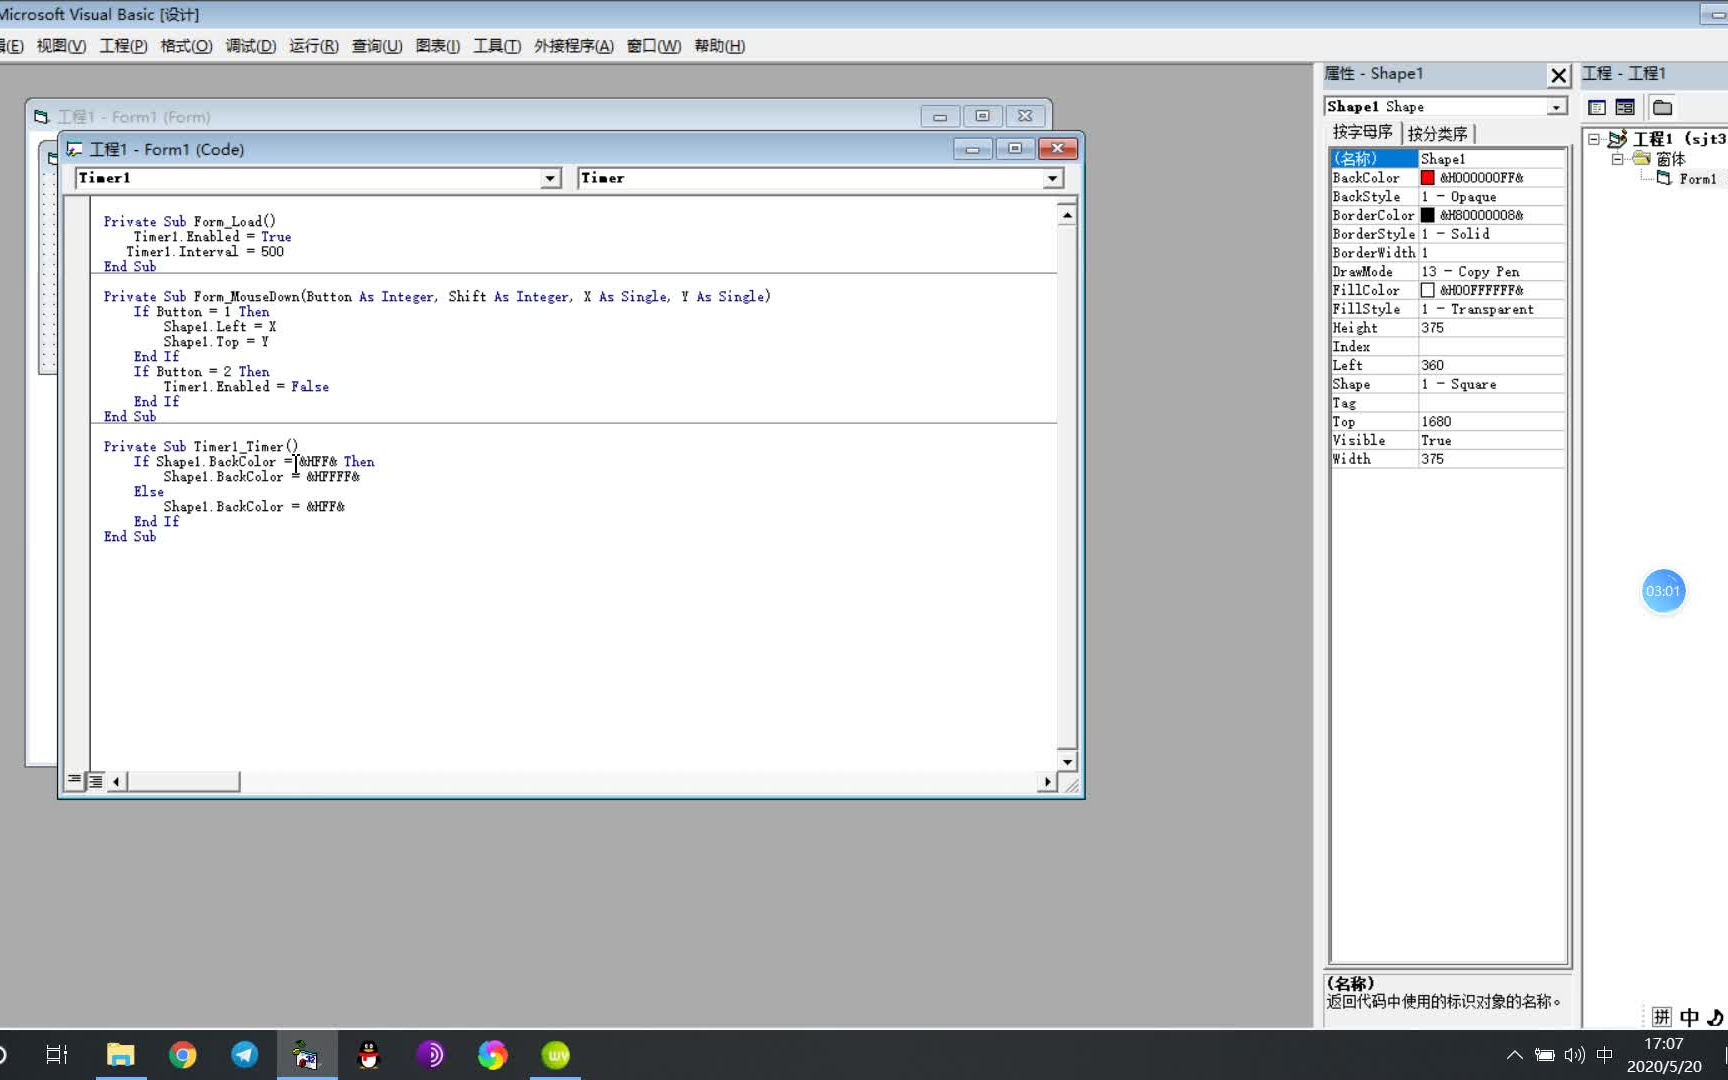Click the Left property value 360
The height and width of the screenshot is (1080, 1728).
pyautogui.click(x=1491, y=365)
